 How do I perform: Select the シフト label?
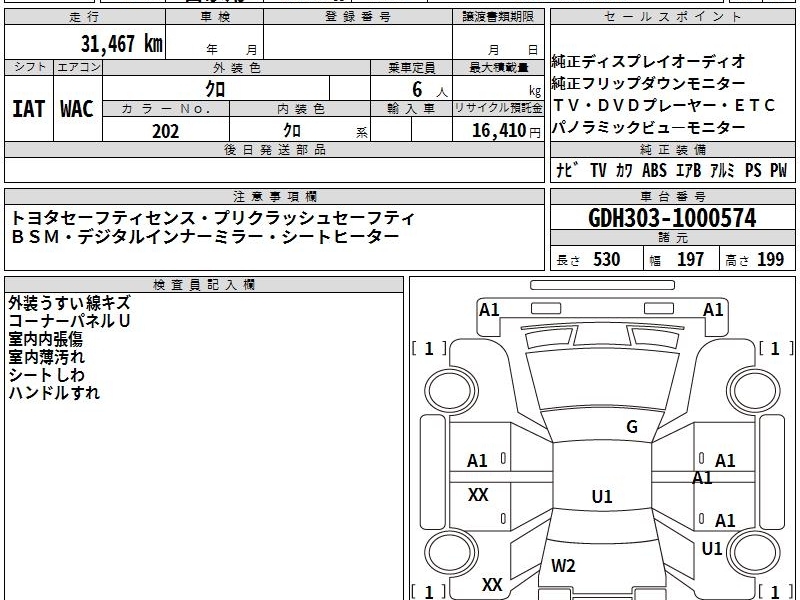click(x=29, y=67)
